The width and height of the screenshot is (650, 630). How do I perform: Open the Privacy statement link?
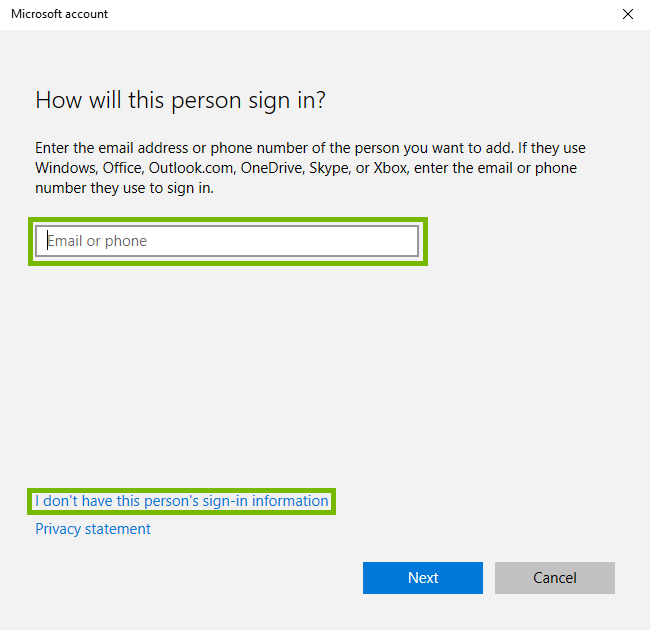pos(93,529)
